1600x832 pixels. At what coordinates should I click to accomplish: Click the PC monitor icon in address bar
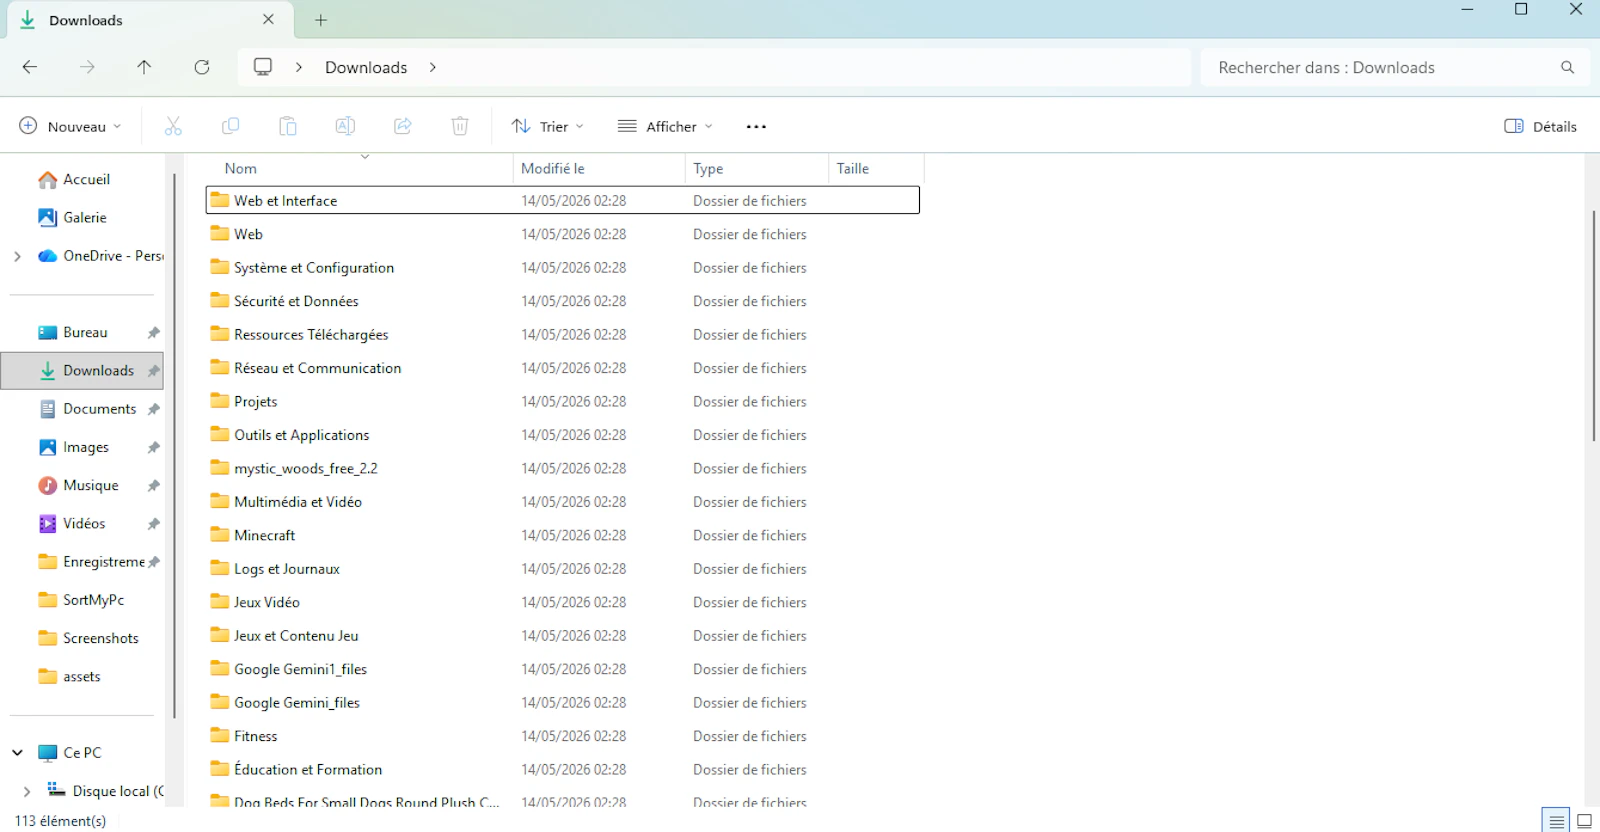[x=263, y=67]
